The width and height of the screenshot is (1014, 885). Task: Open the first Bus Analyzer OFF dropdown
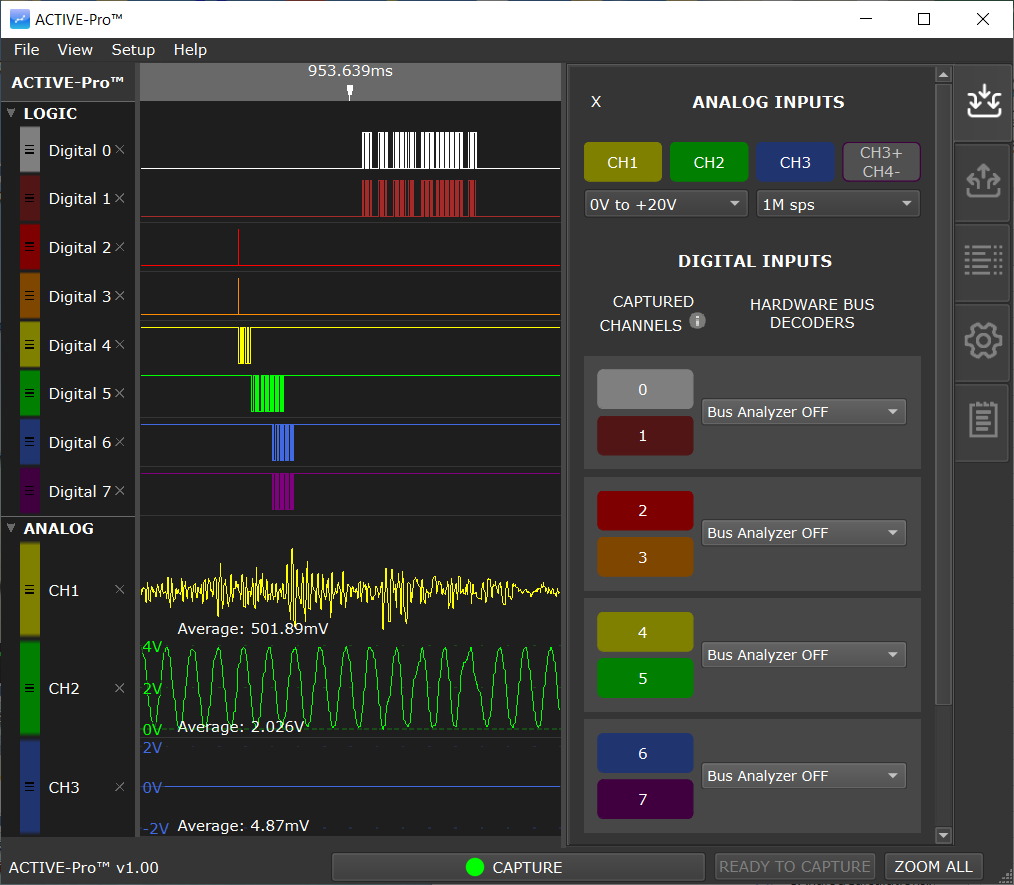pos(803,411)
